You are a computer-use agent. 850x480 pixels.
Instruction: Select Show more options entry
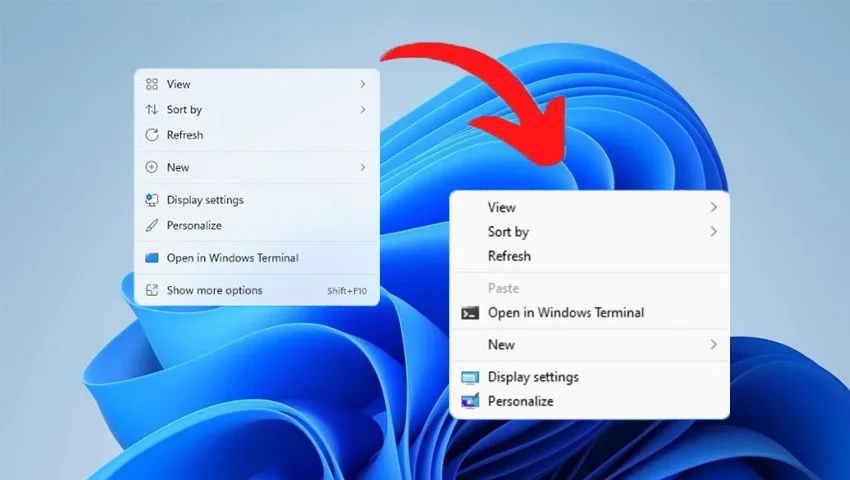257,290
